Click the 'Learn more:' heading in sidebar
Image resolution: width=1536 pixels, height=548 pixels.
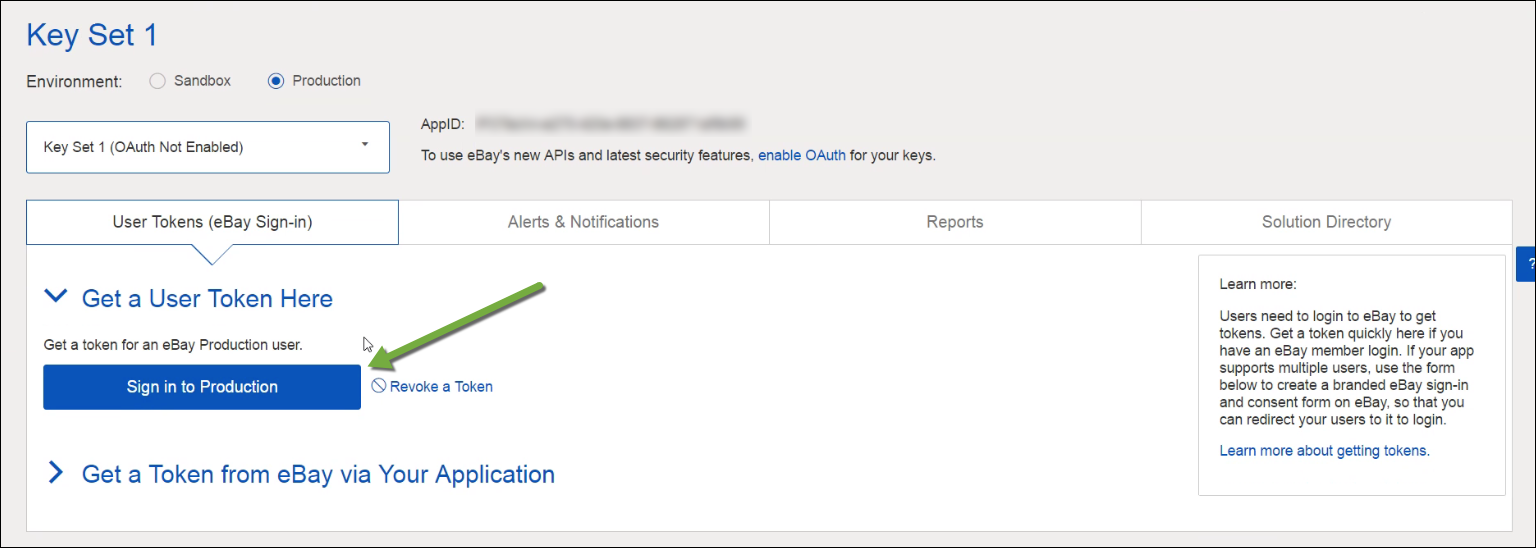(x=1258, y=284)
